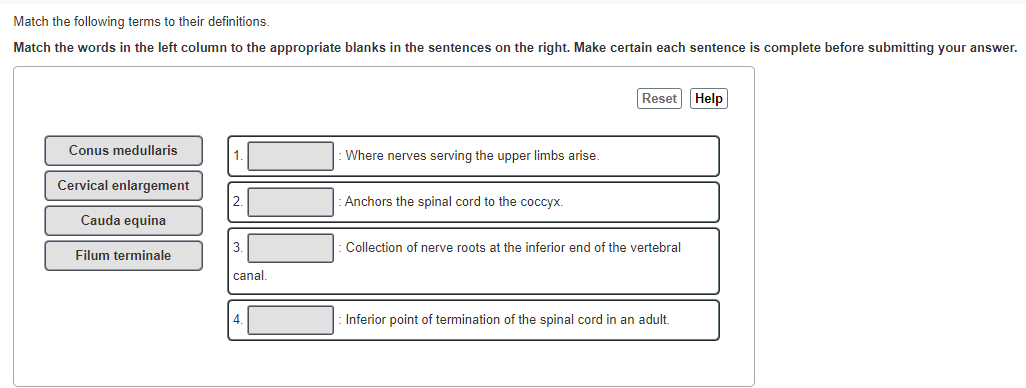
Task: Click the number label '1.'
Action: coord(238,156)
